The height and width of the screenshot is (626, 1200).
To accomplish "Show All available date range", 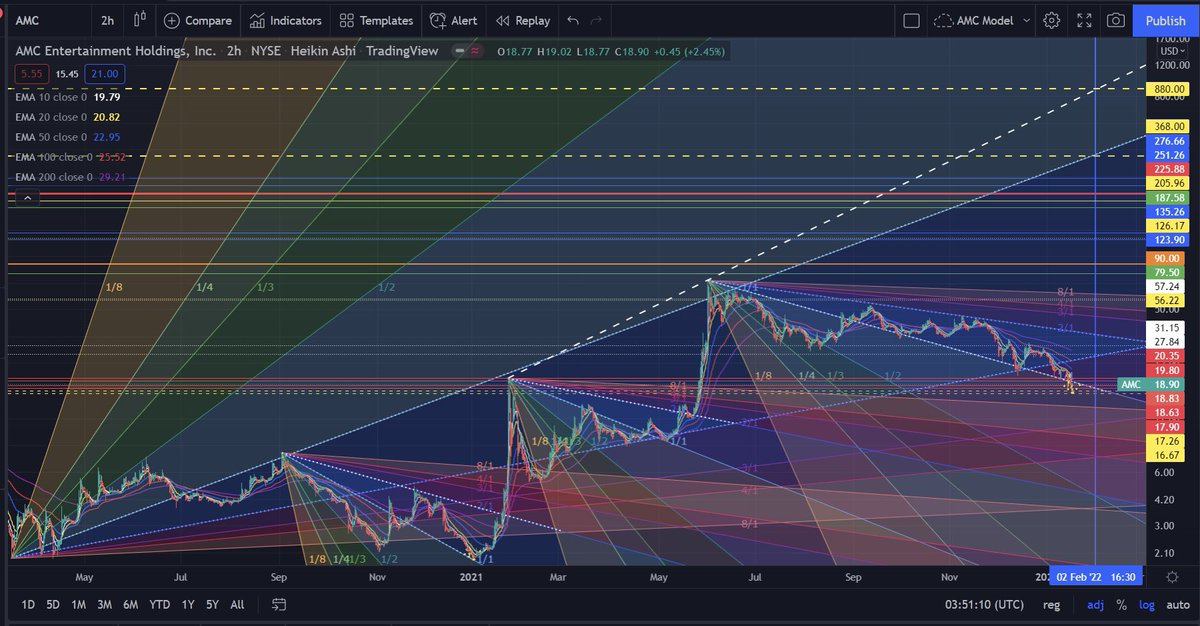I will coord(237,604).
